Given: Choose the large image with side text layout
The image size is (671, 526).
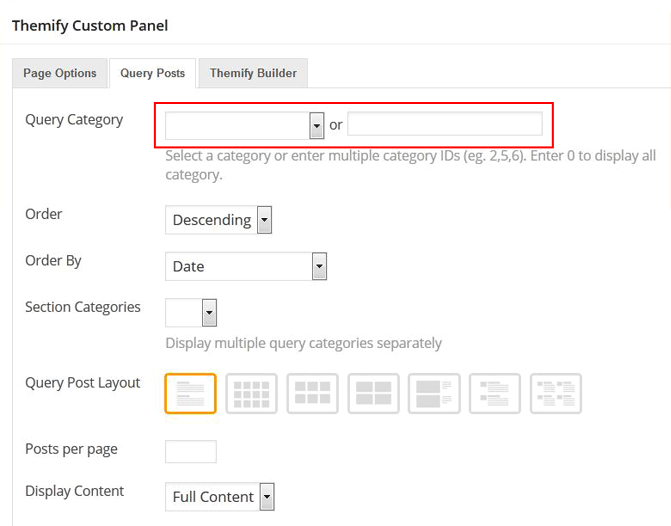Looking at the screenshot, I should pos(434,393).
